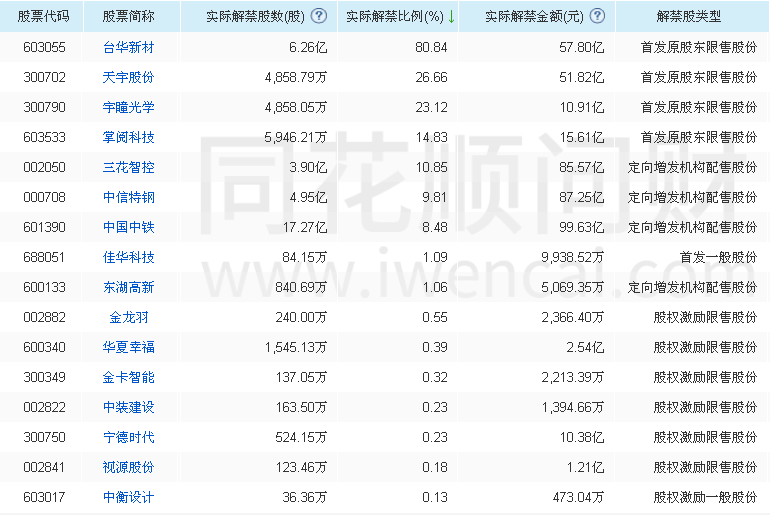Select unlock amount 5,069.35万
Viewport: 770px width, 515px height.
click(573, 287)
